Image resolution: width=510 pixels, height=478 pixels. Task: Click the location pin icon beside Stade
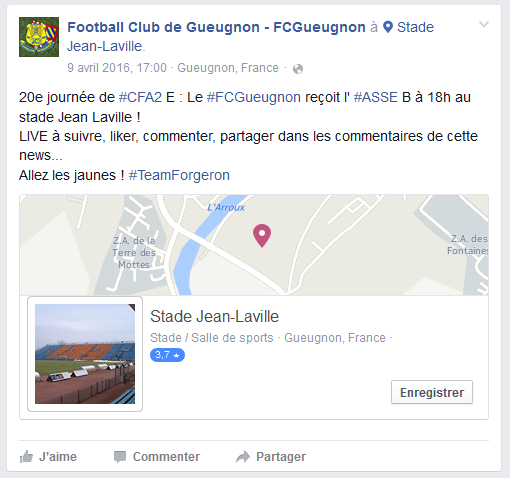[x=388, y=27]
